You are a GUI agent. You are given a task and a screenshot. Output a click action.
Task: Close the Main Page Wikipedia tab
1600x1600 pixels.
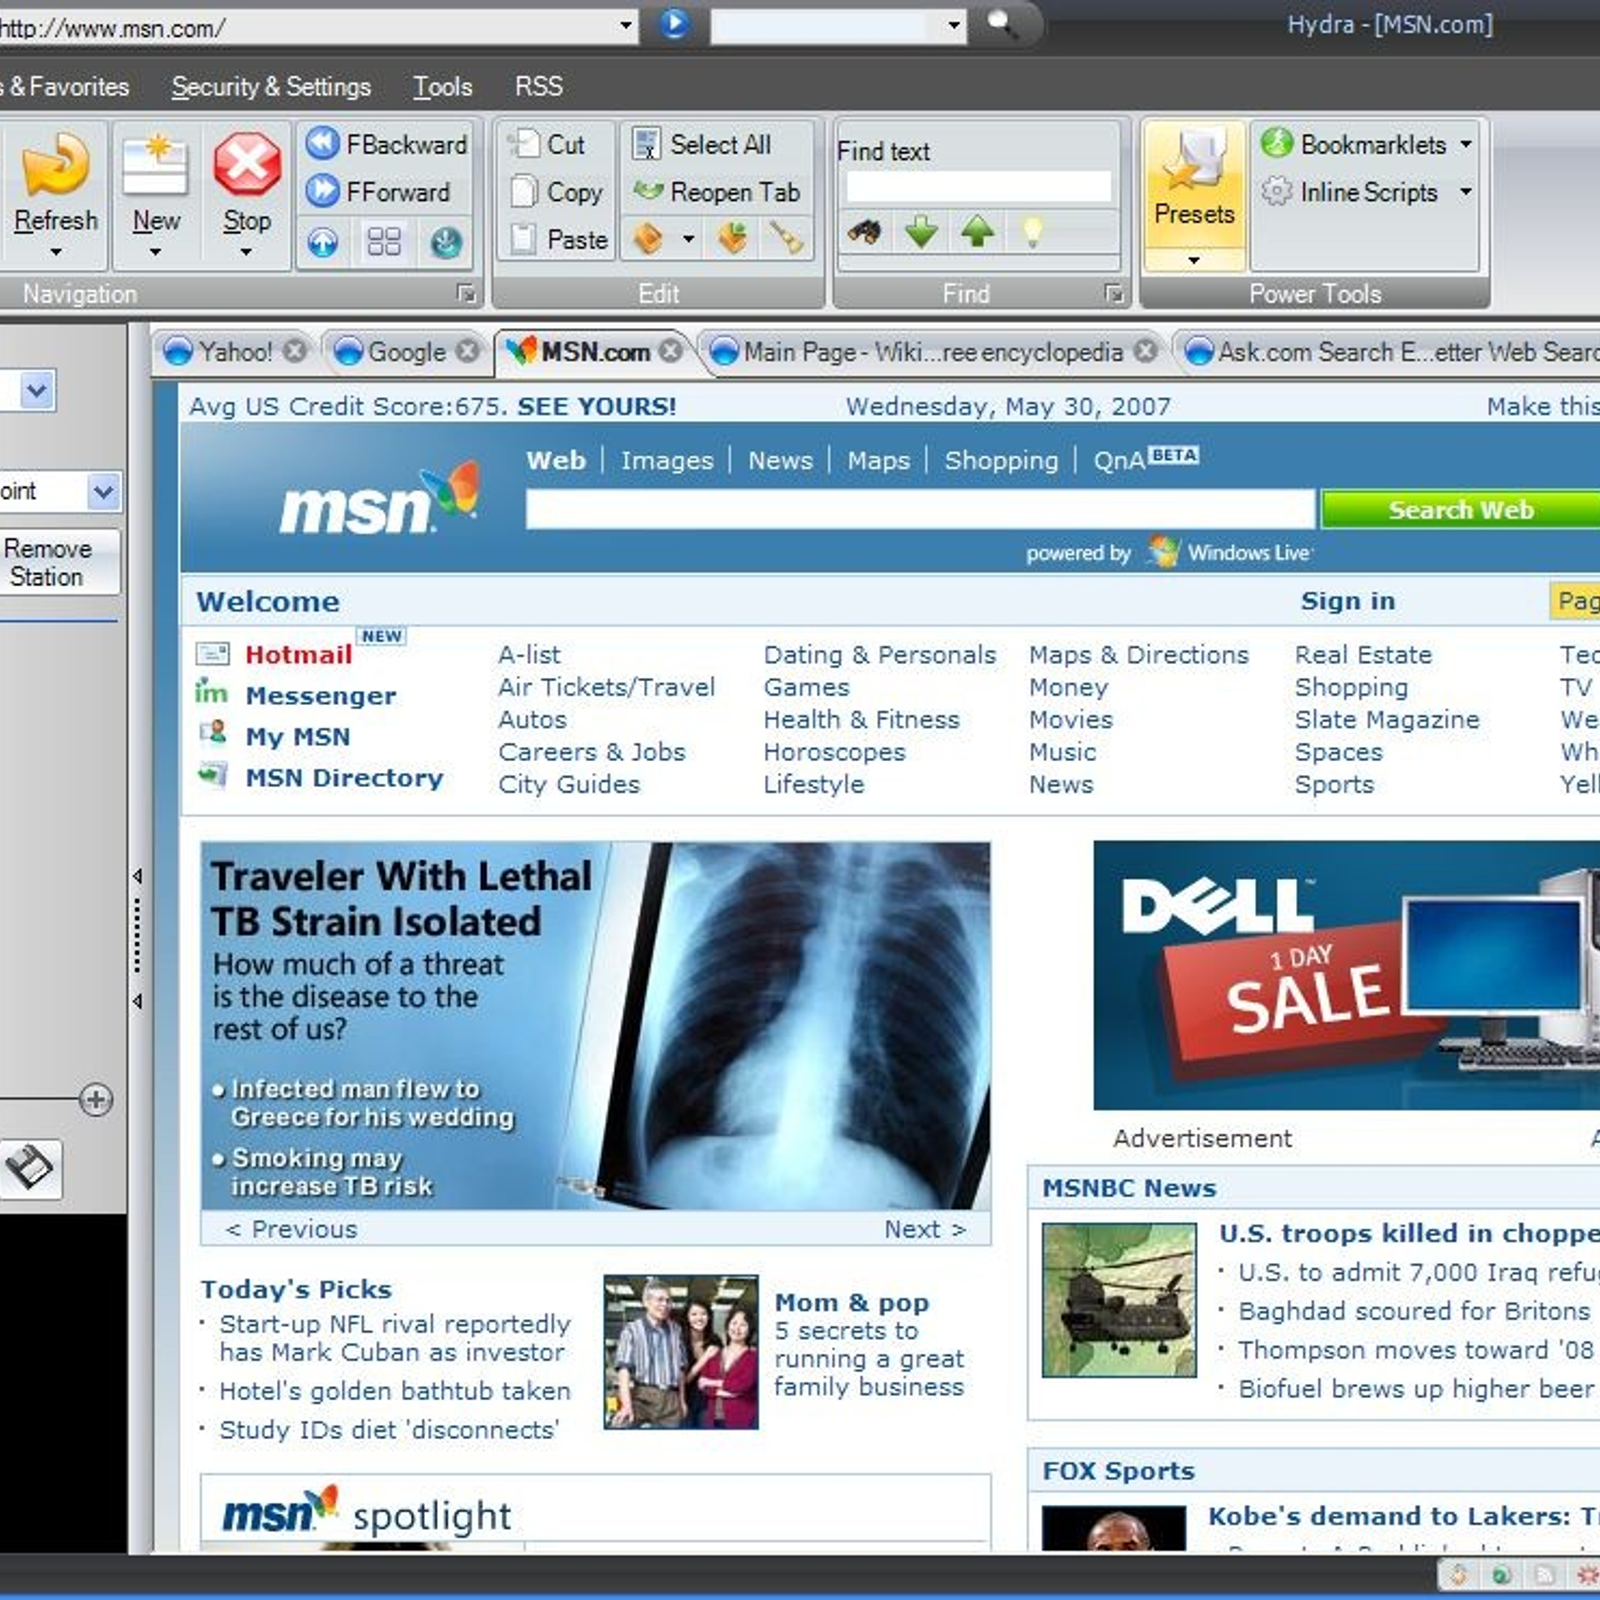click(x=1146, y=351)
